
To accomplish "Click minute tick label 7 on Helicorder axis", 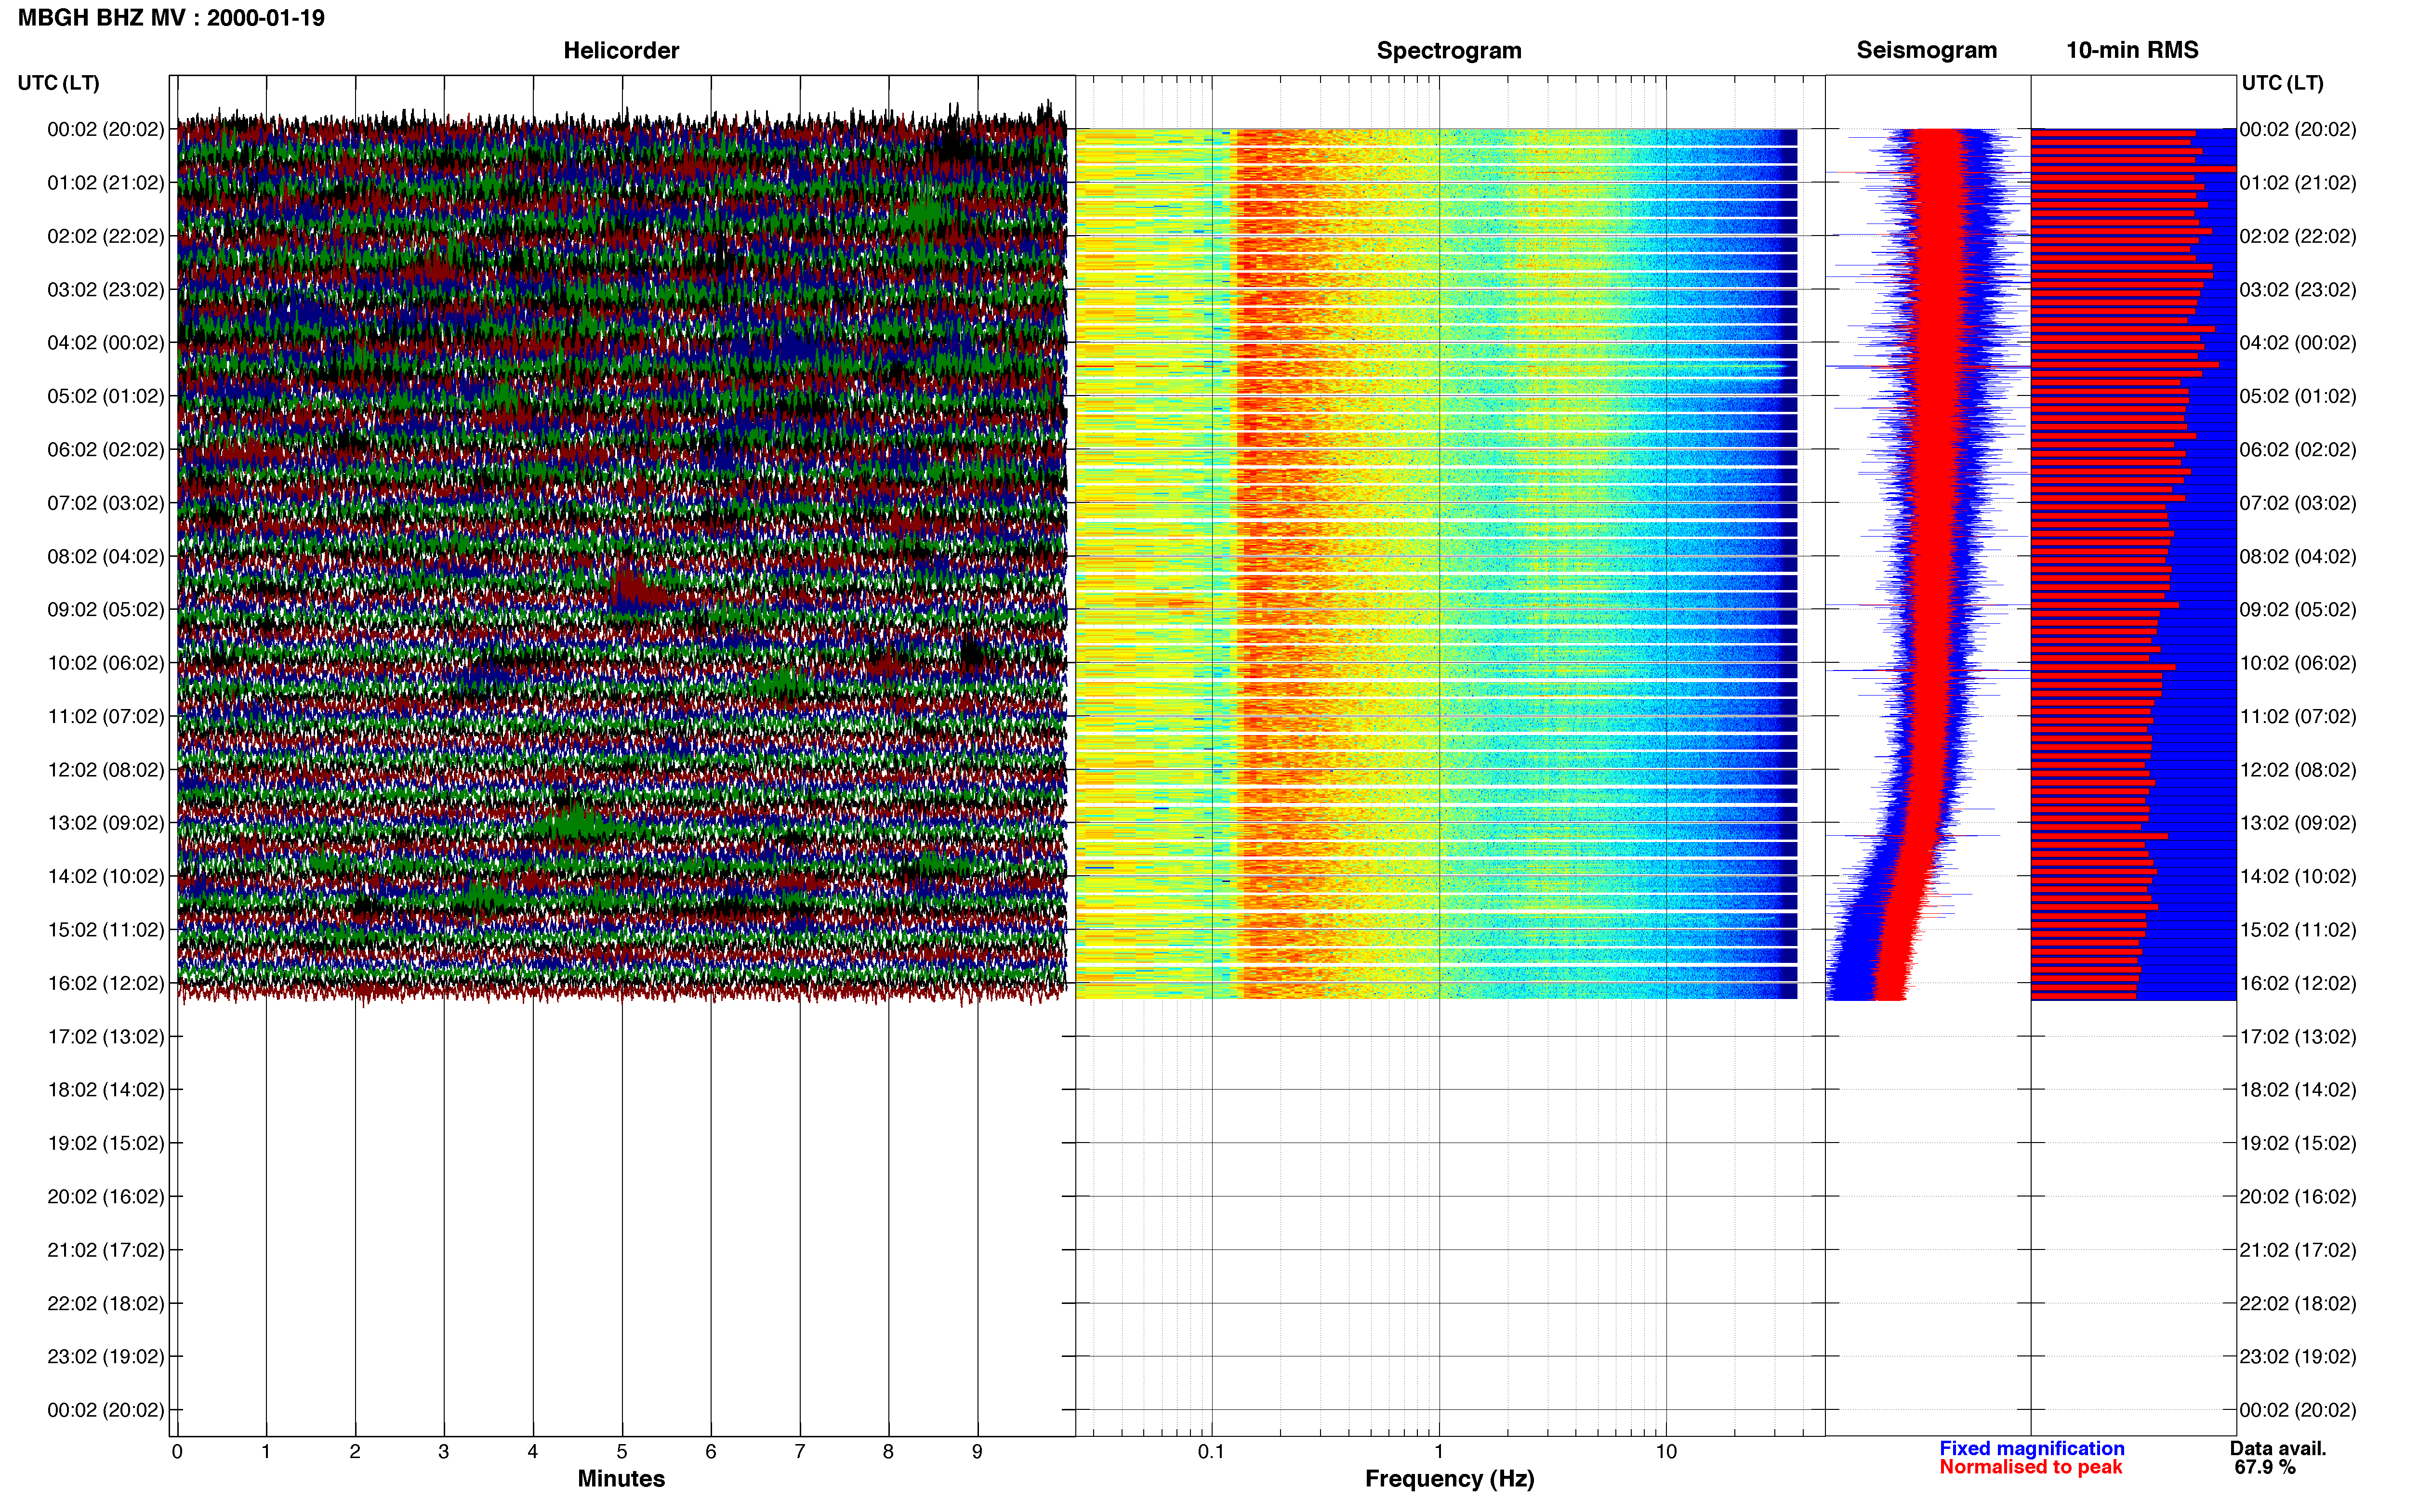I will coord(800,1452).
